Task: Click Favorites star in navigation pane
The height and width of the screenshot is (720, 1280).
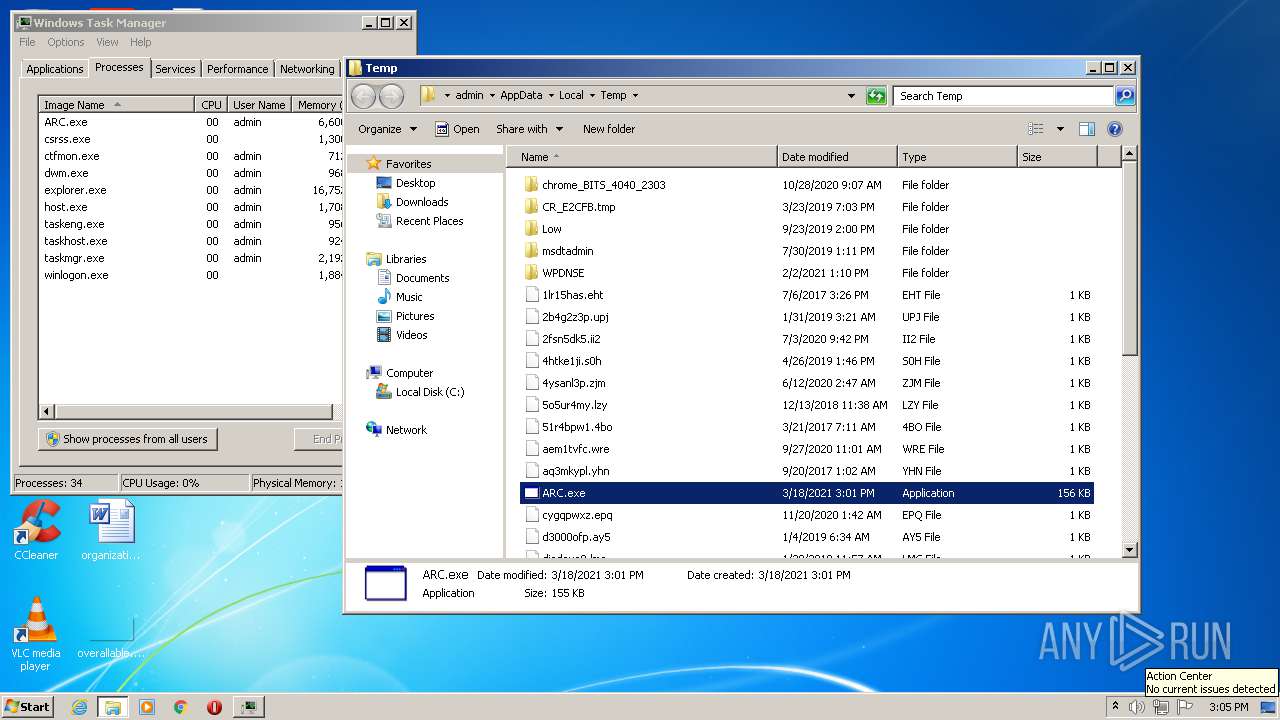Action: pos(374,163)
